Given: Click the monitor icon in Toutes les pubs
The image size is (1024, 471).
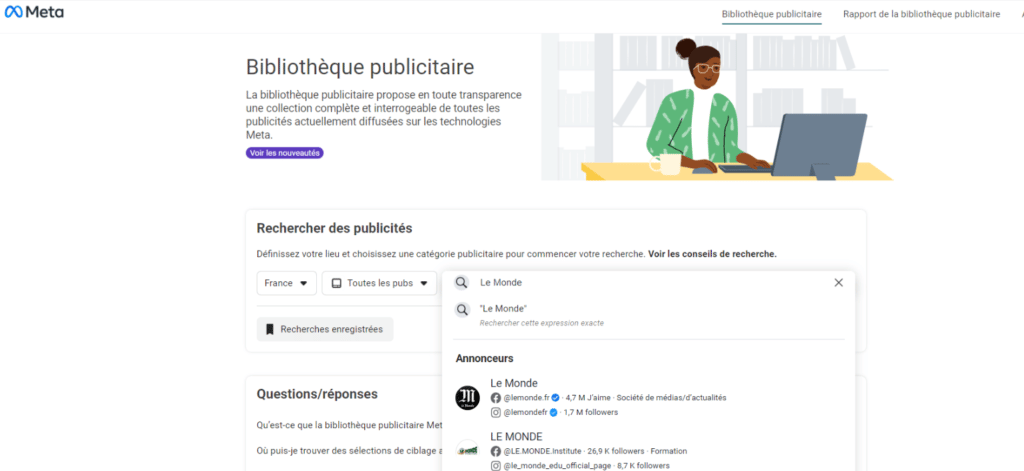Looking at the screenshot, I should click(x=337, y=284).
